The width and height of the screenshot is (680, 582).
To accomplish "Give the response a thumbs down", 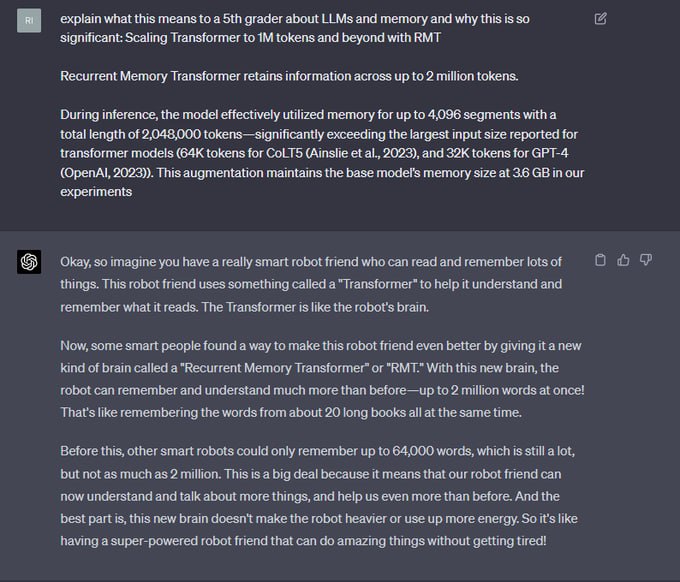I will click(x=646, y=260).
